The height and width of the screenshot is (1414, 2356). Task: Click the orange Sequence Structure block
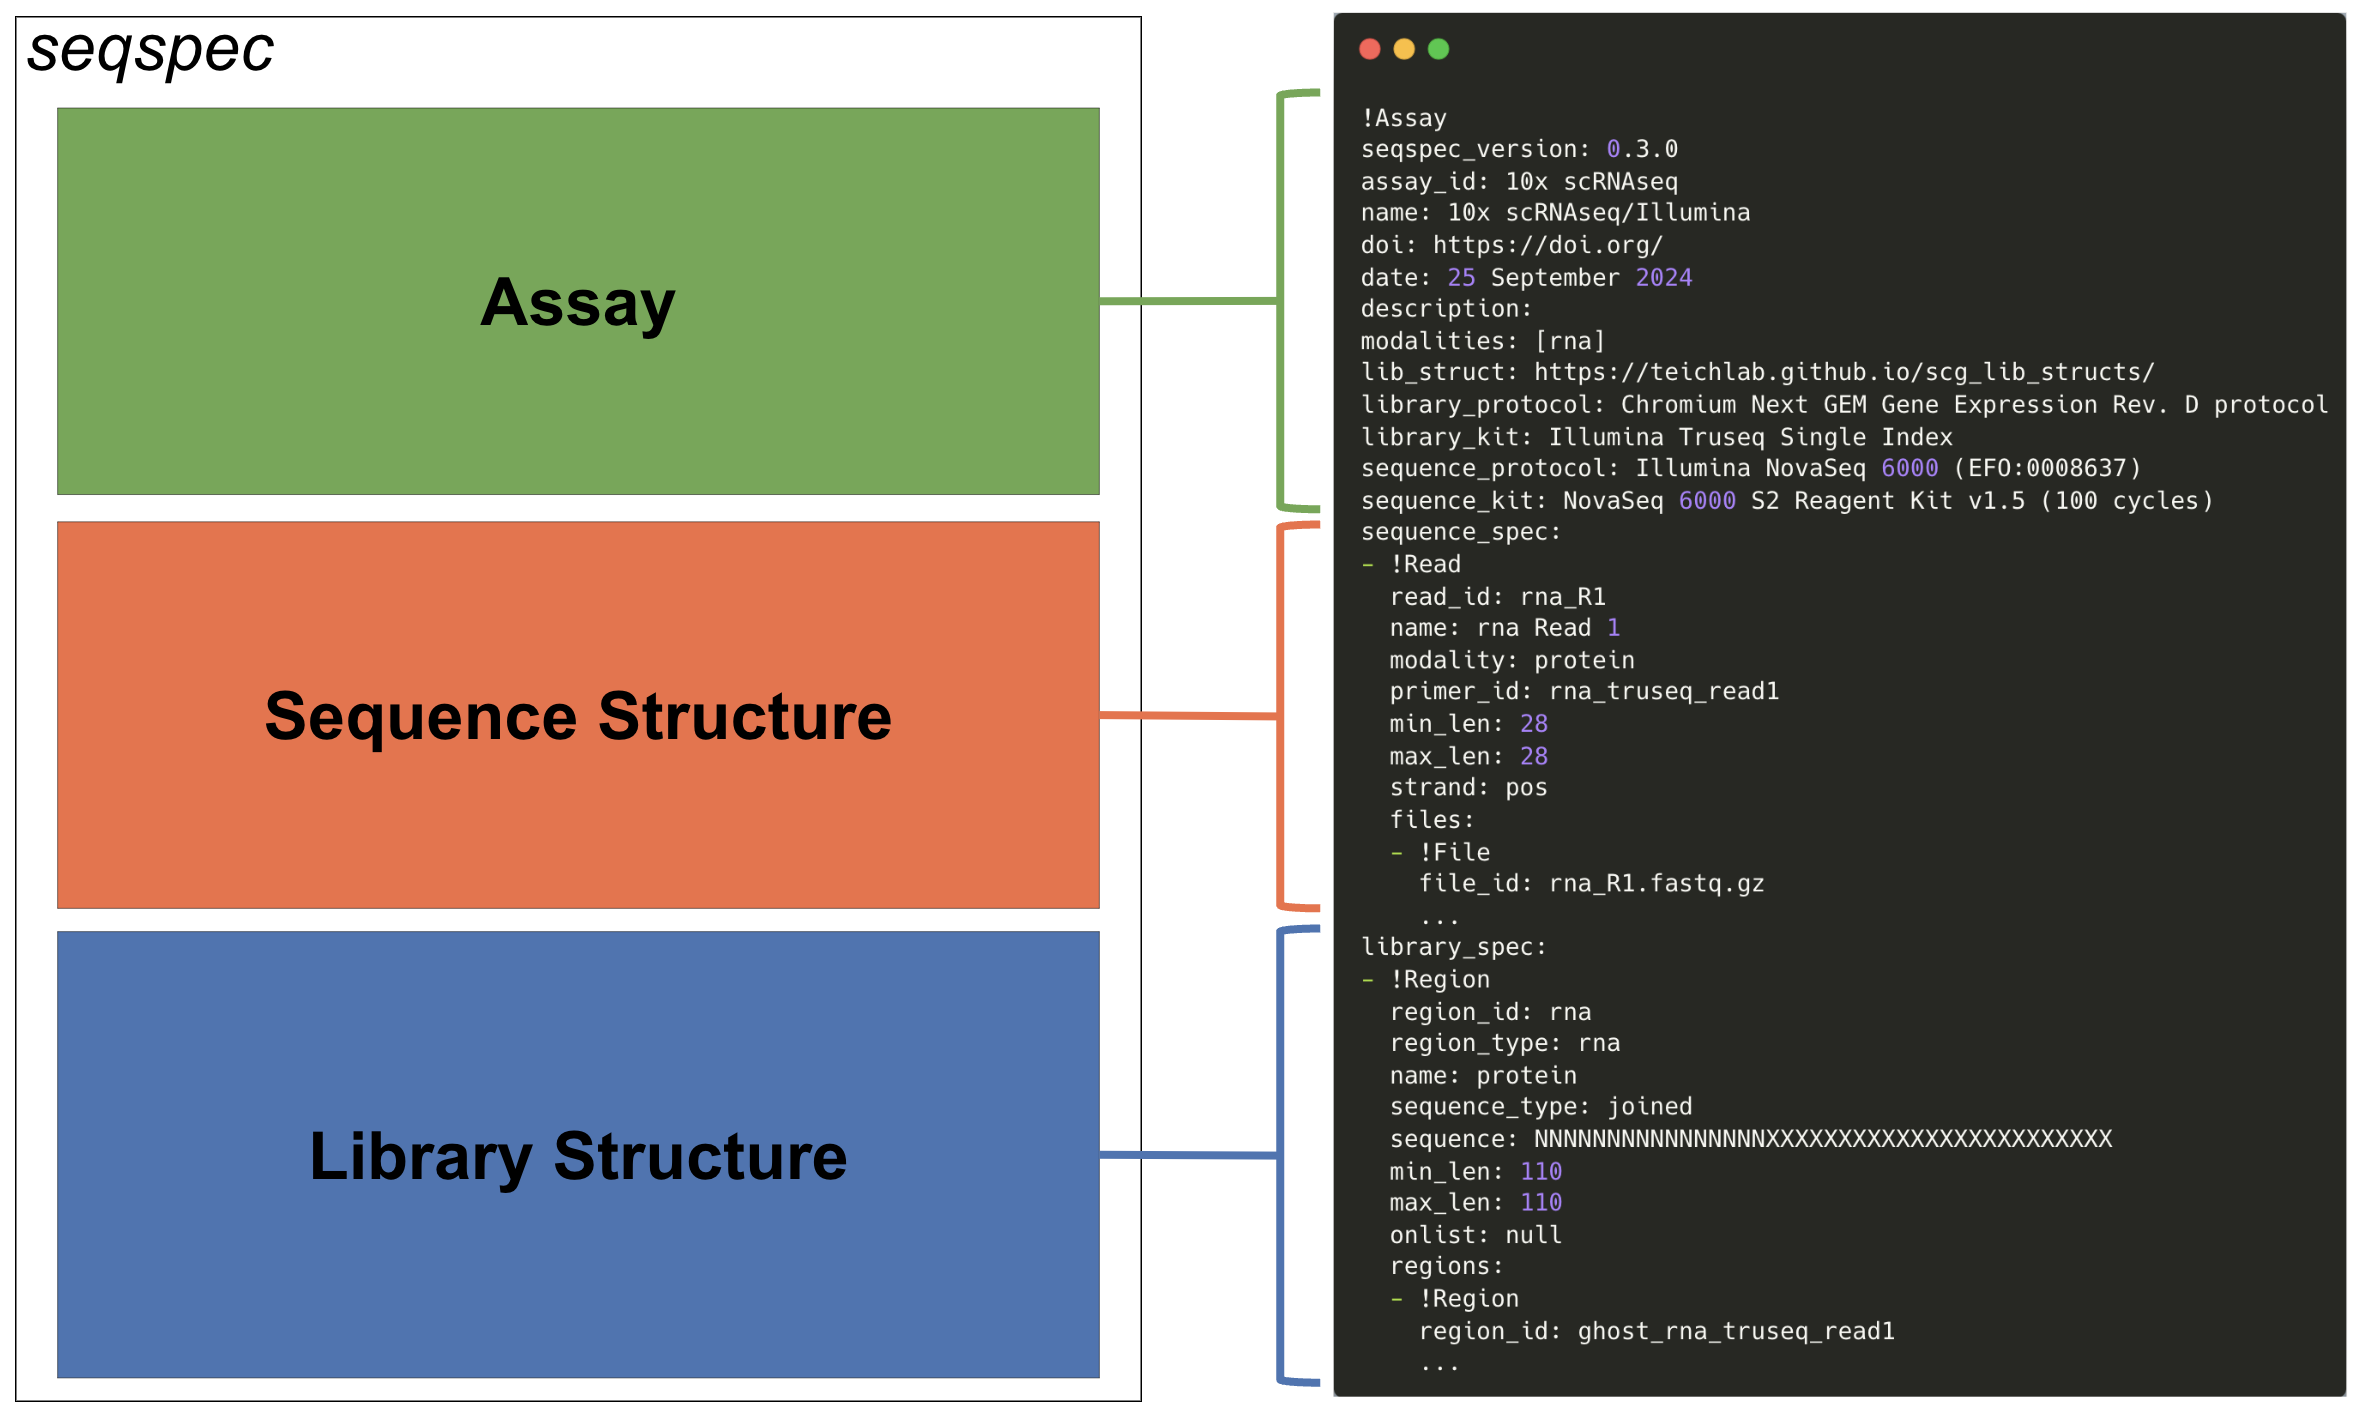(578, 715)
